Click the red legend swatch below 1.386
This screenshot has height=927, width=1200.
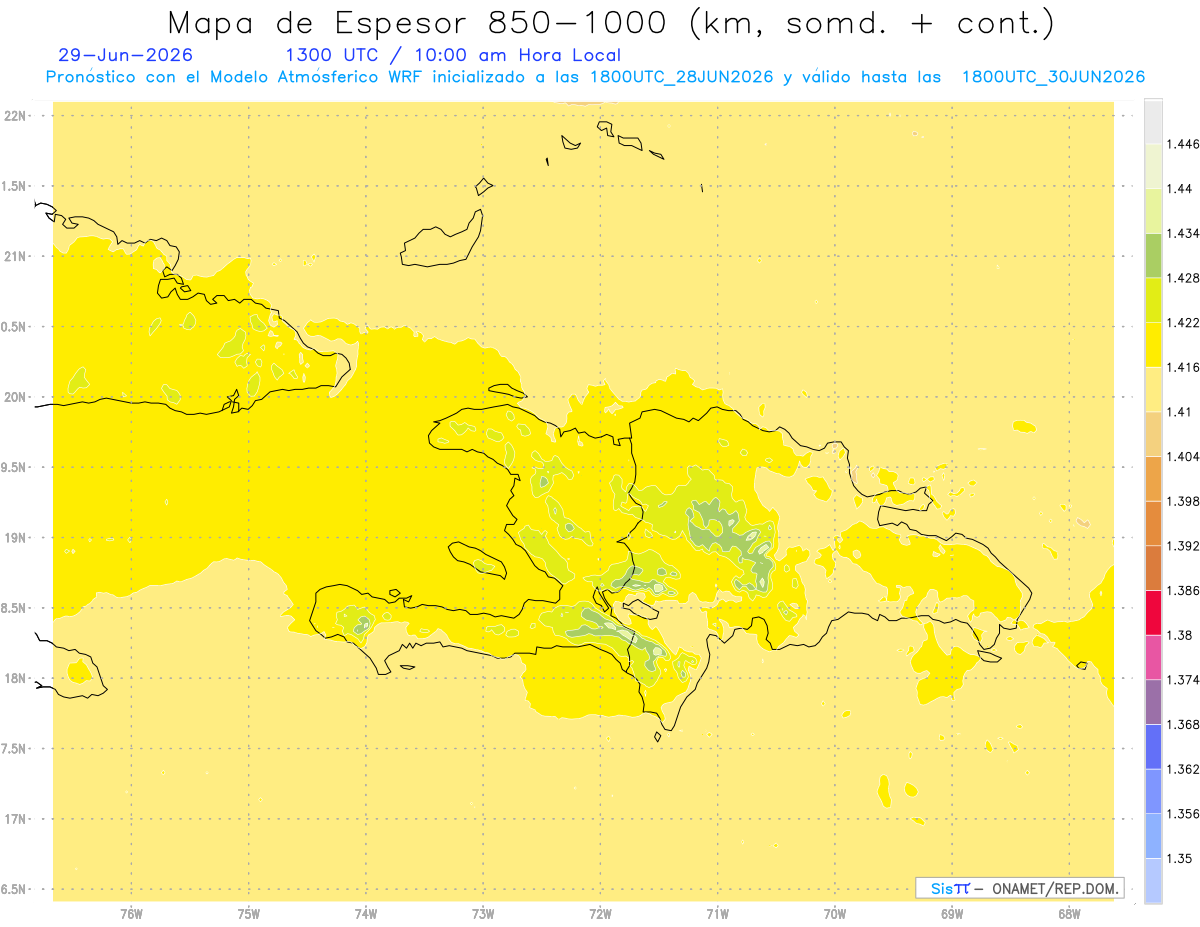coord(1153,612)
